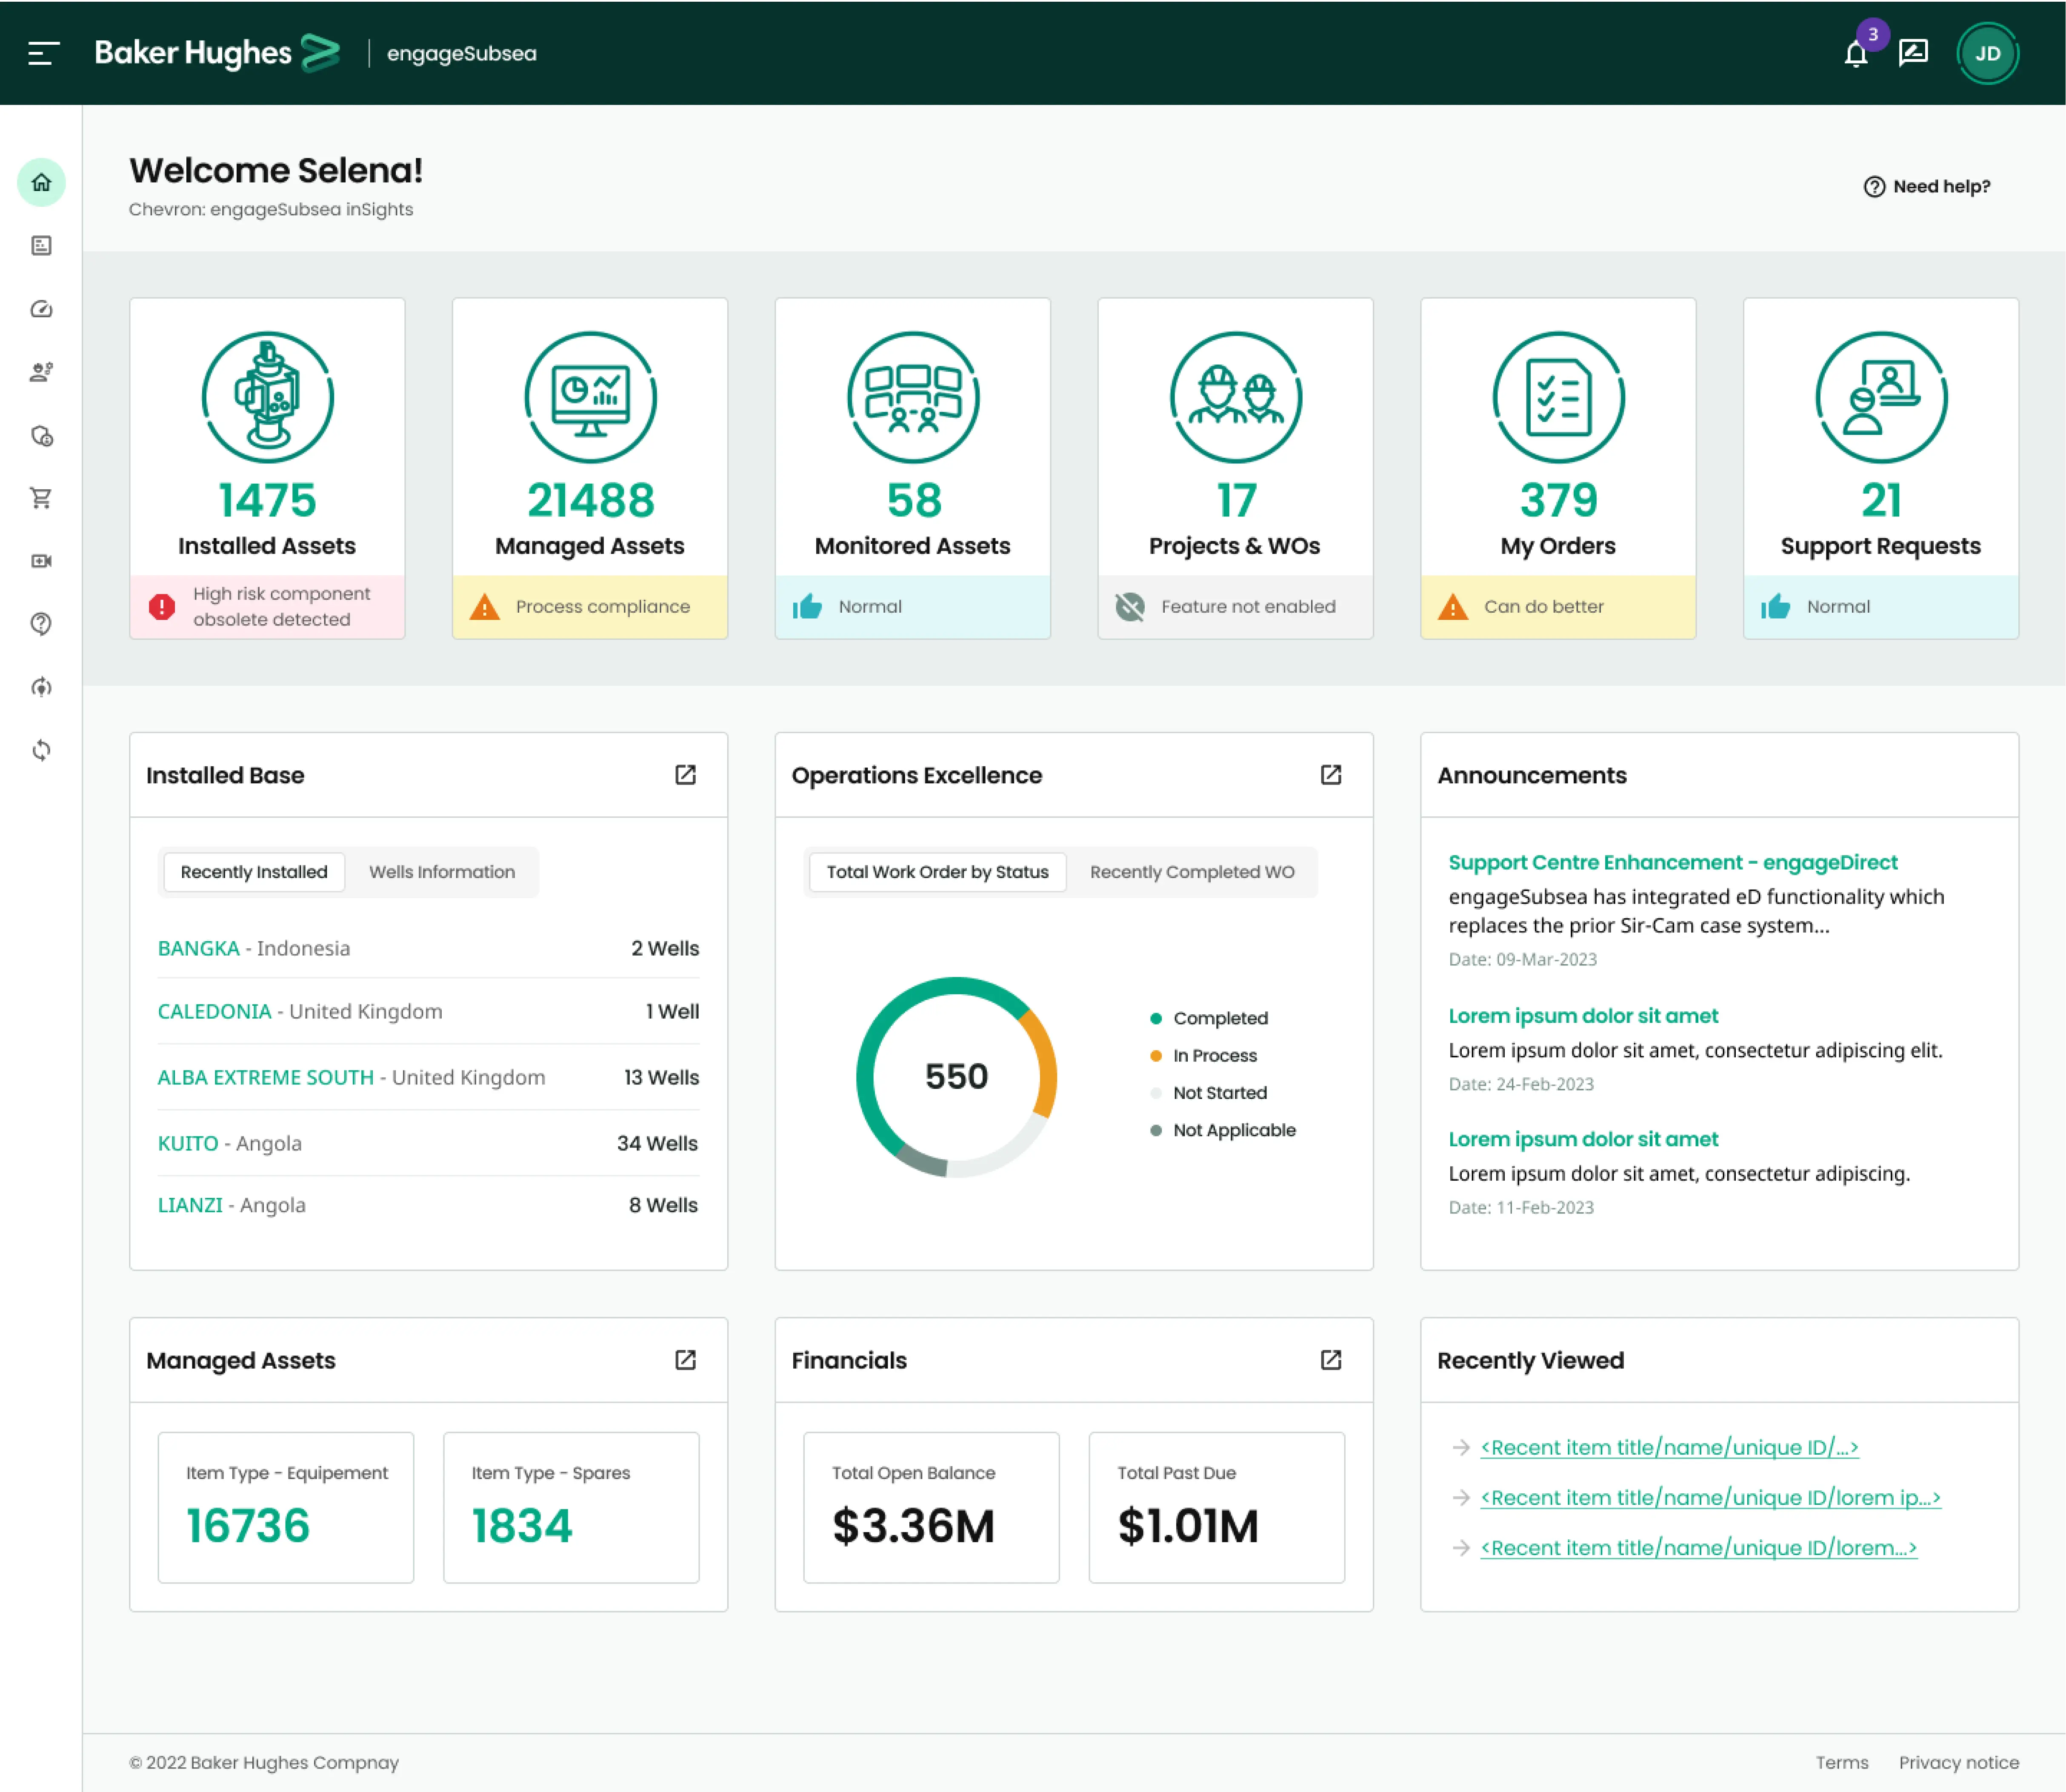
Task: Click the video camera sidebar icon
Action: 41,561
